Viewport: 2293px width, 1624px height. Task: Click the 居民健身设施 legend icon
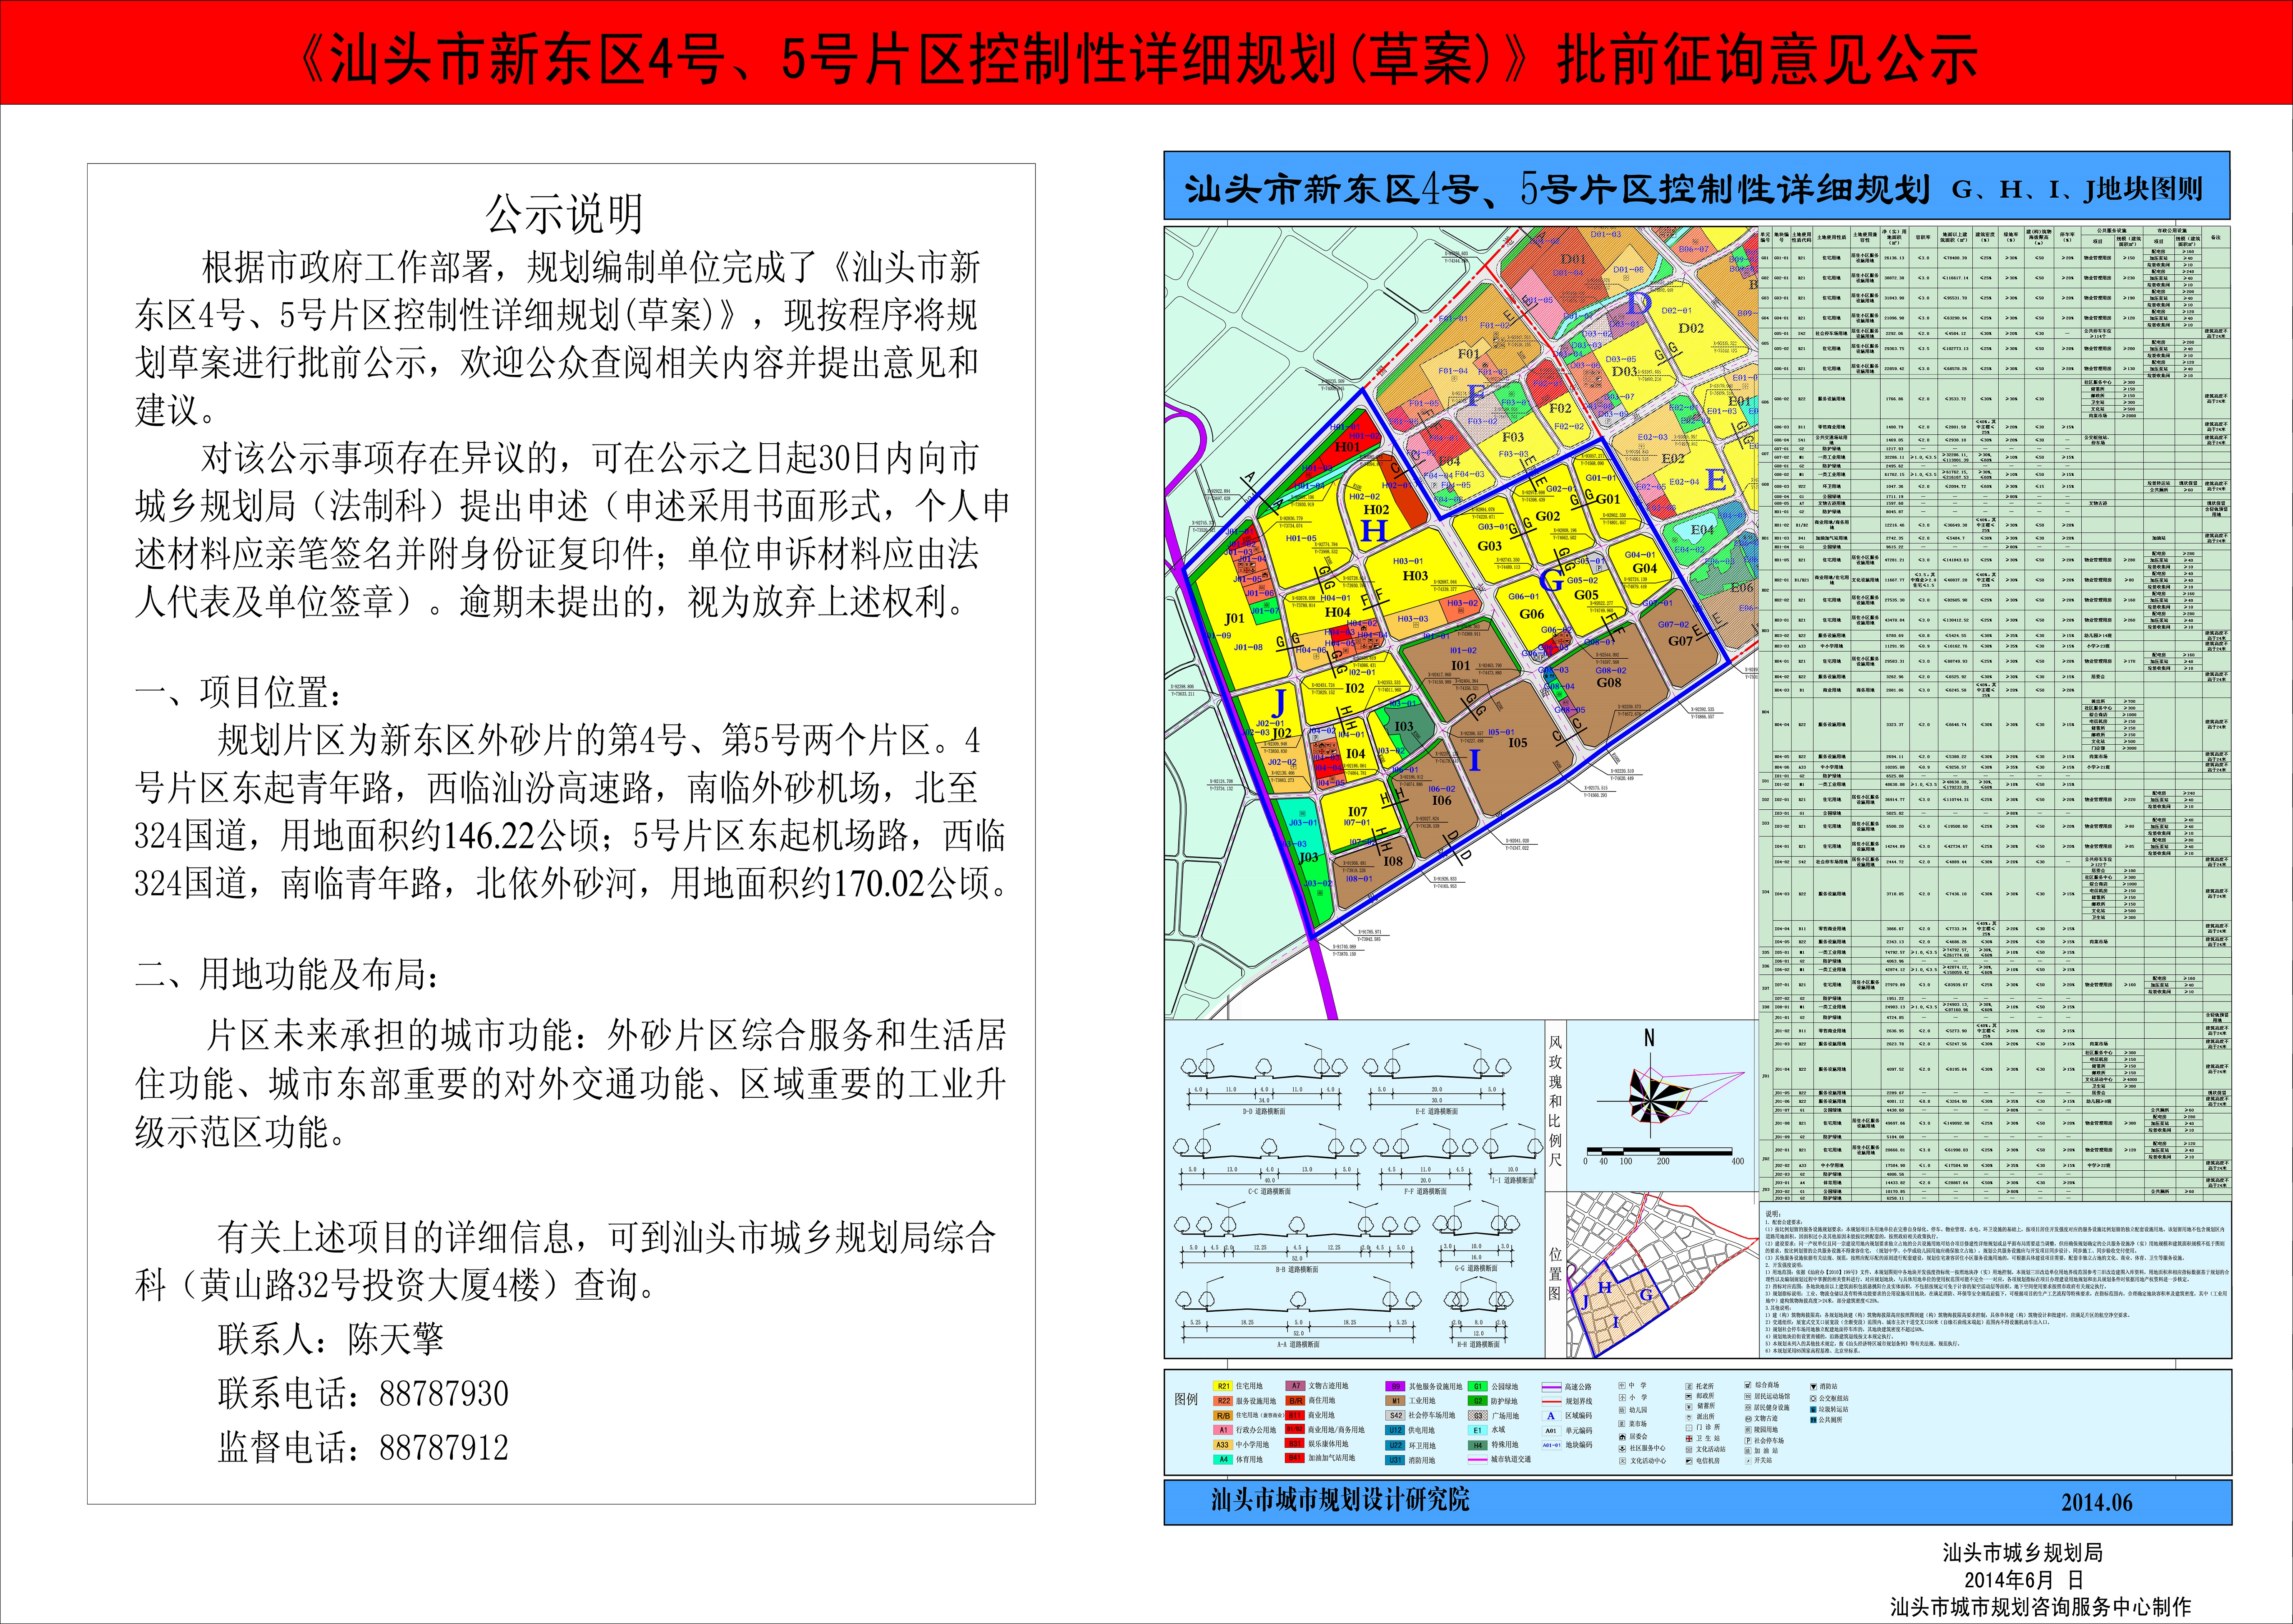[x=1748, y=1408]
